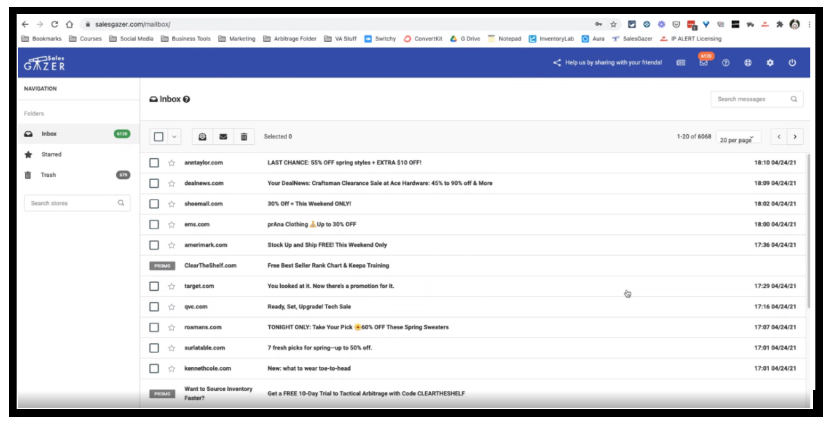Star the amerimark.com message
Image resolution: width=830 pixels, height=428 pixels.
coord(172,245)
